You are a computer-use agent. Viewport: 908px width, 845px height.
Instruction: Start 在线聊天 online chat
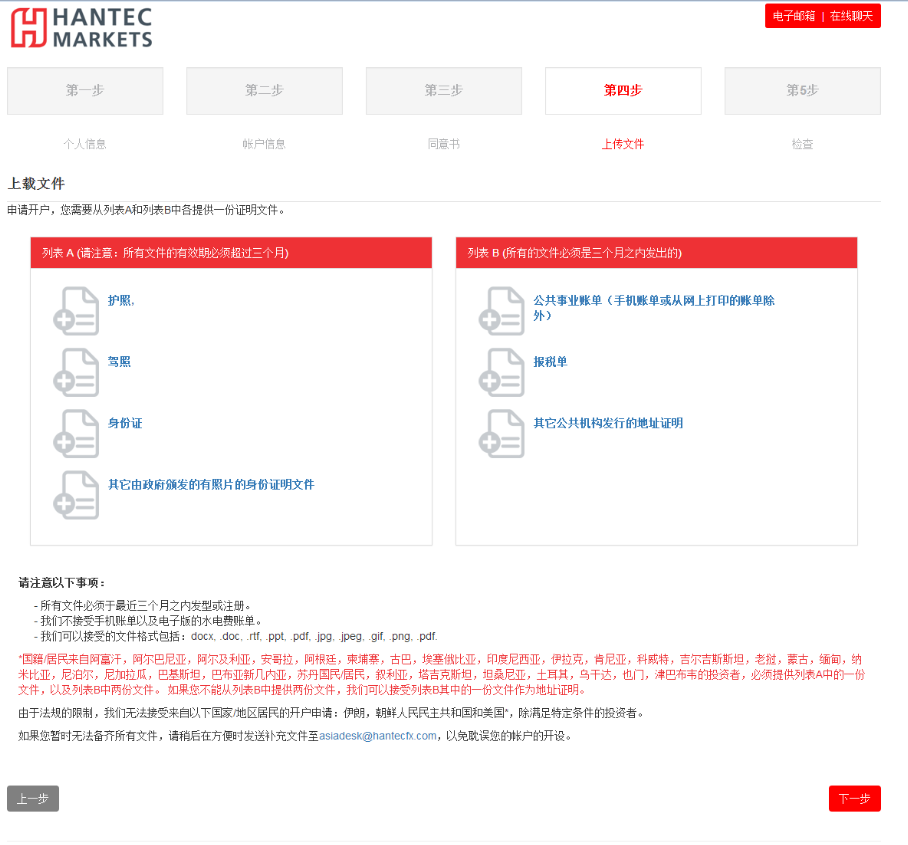[851, 16]
